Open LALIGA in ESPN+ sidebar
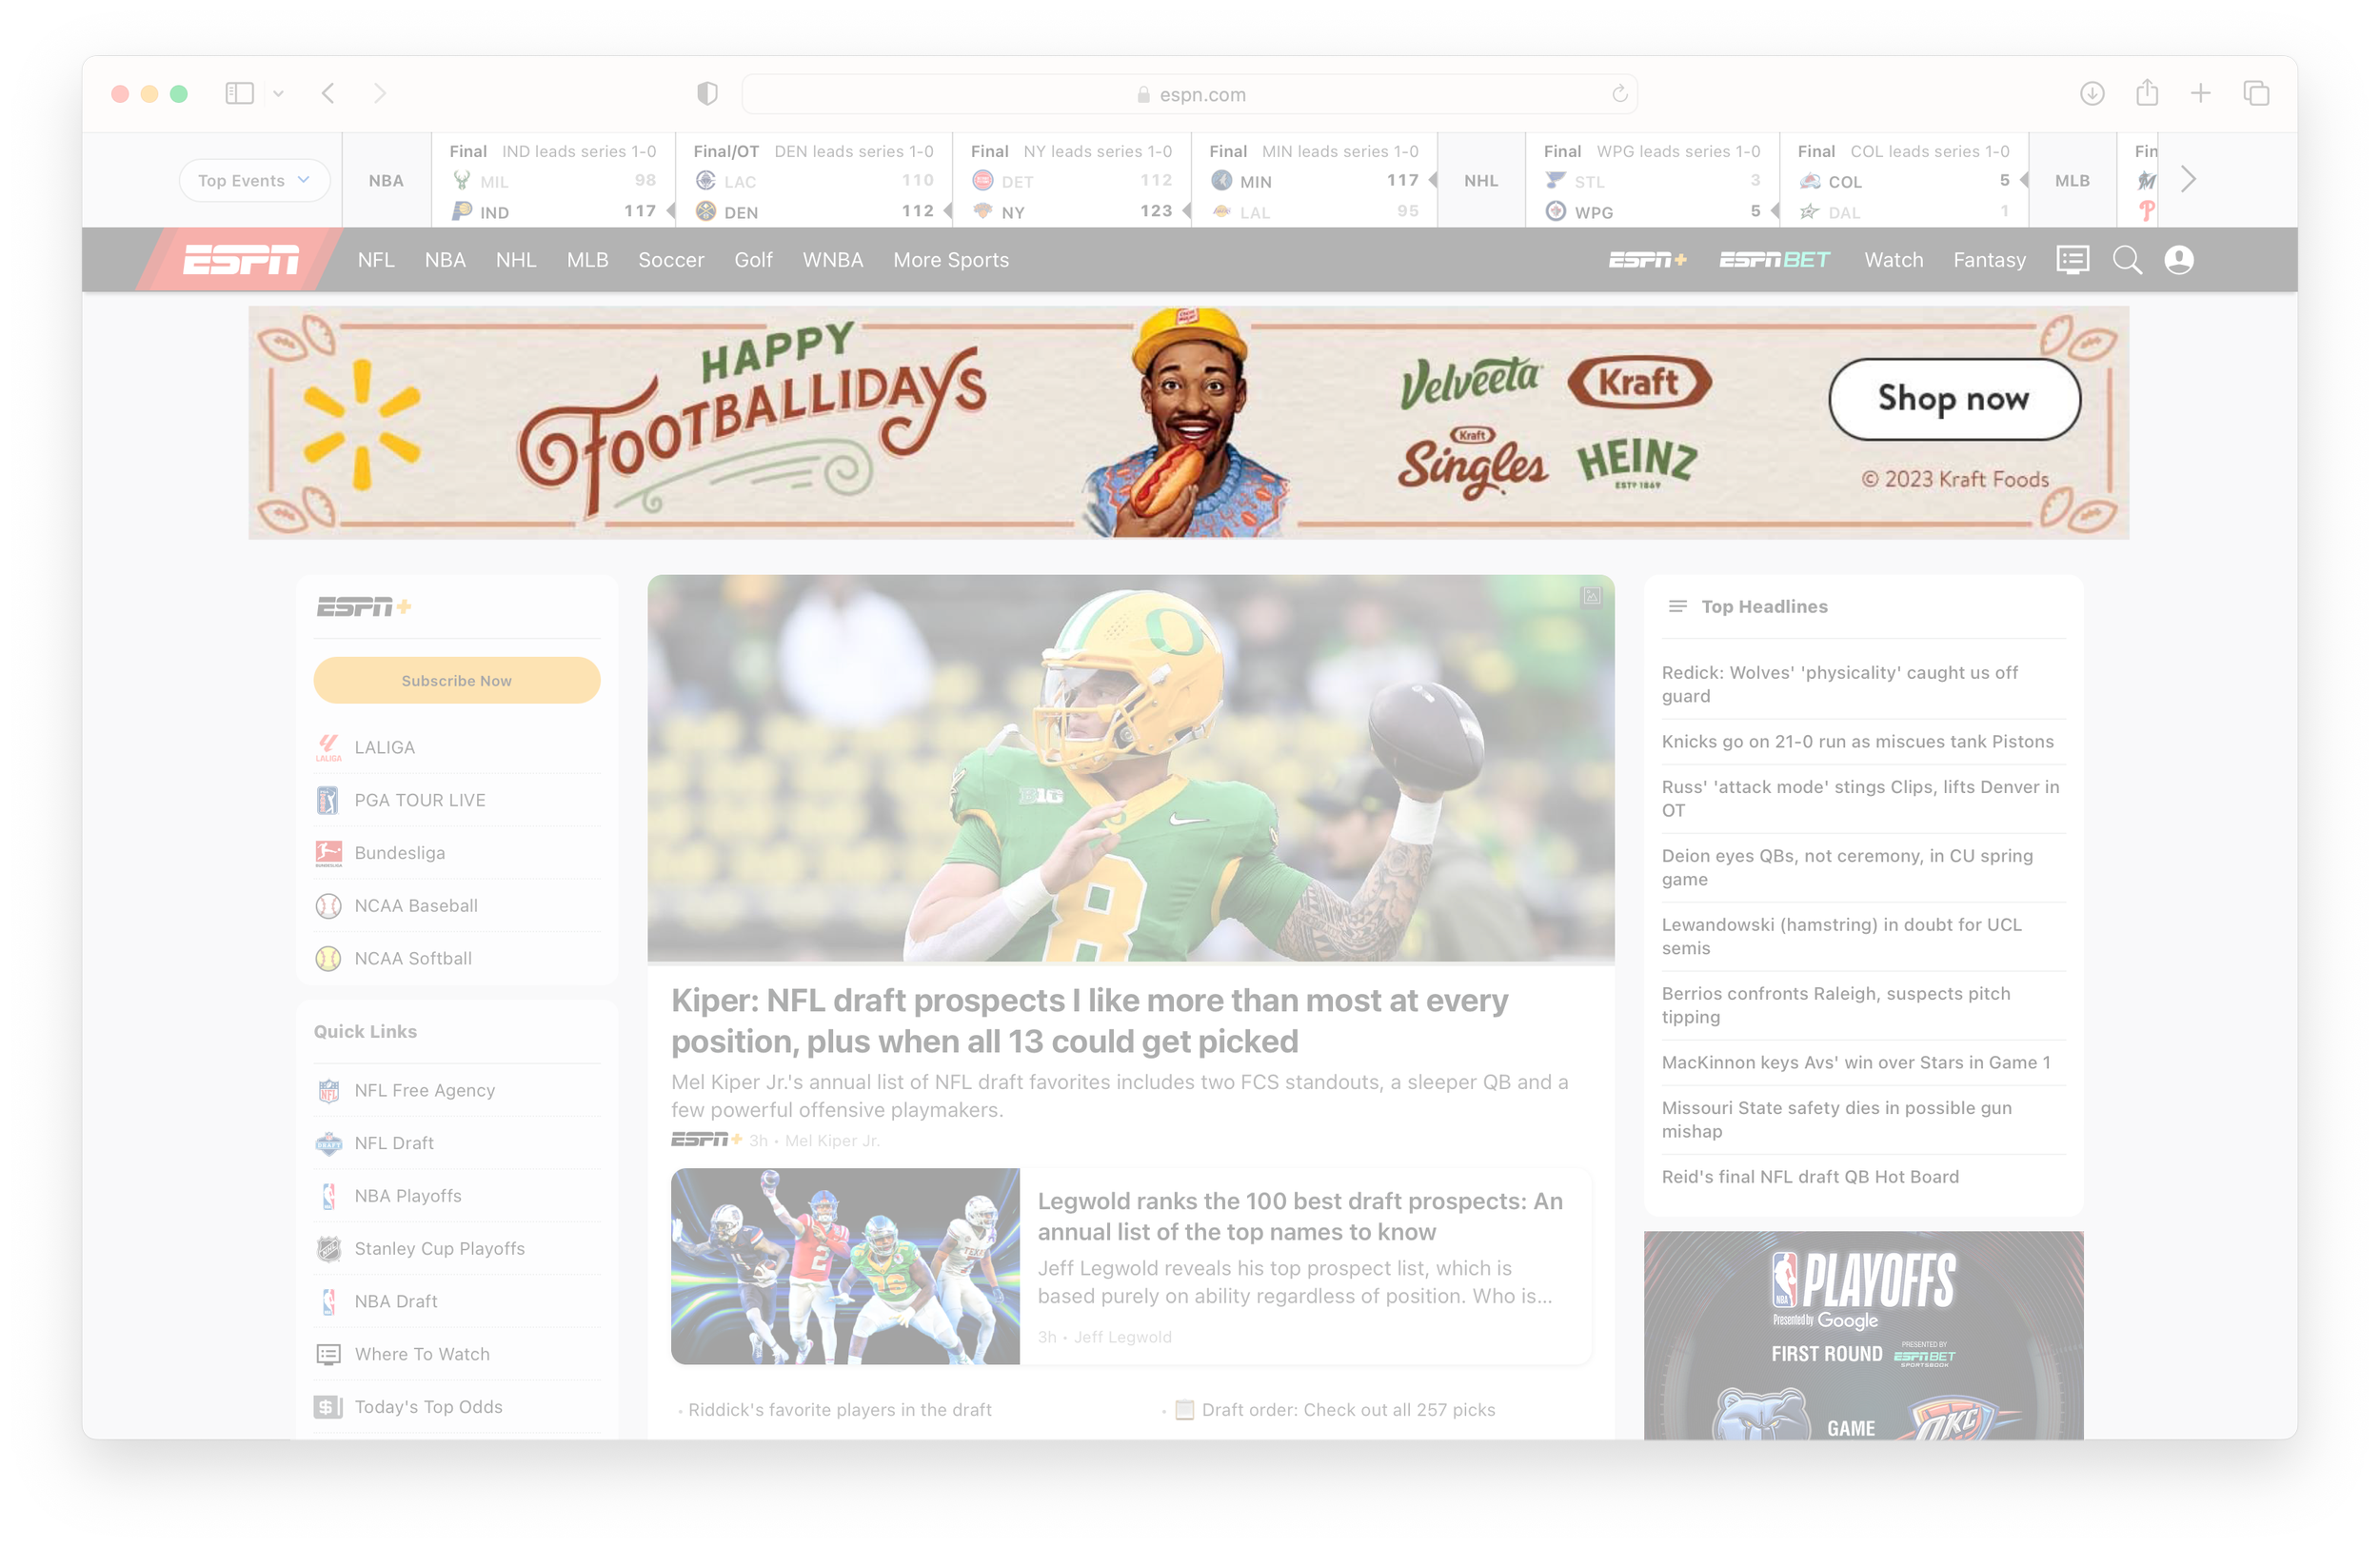 pos(457,747)
